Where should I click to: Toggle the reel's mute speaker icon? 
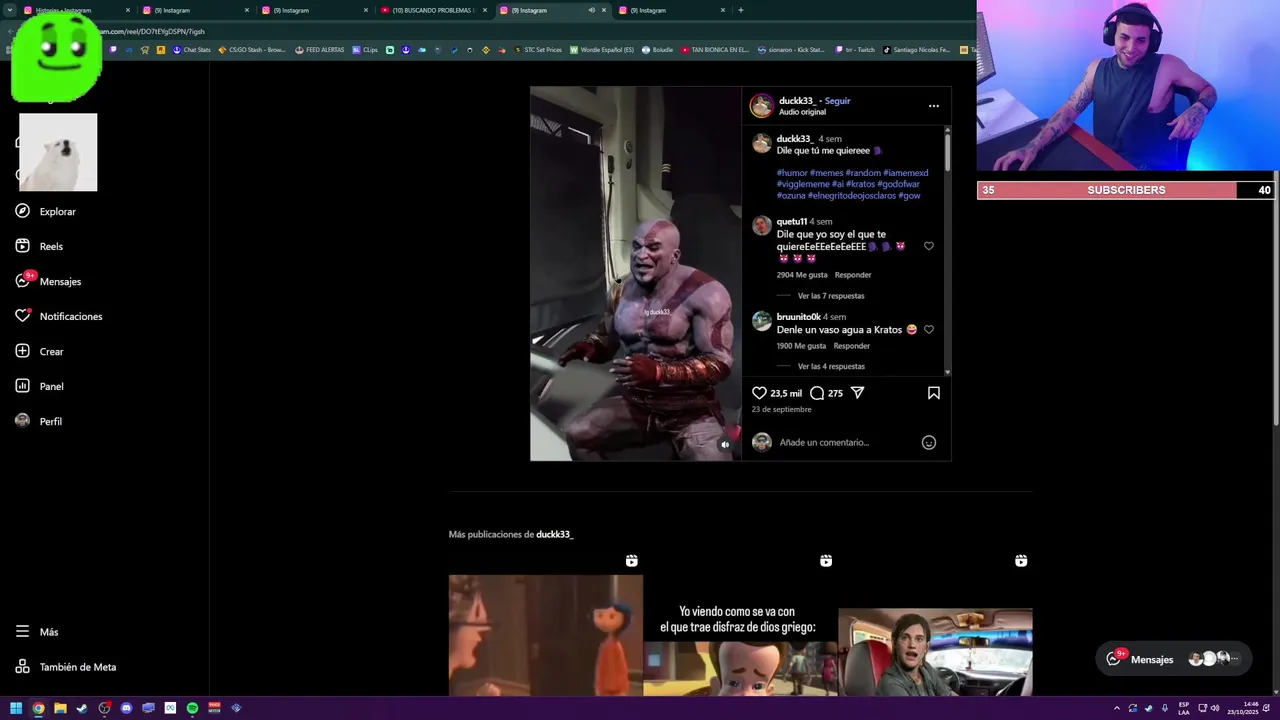pos(725,445)
